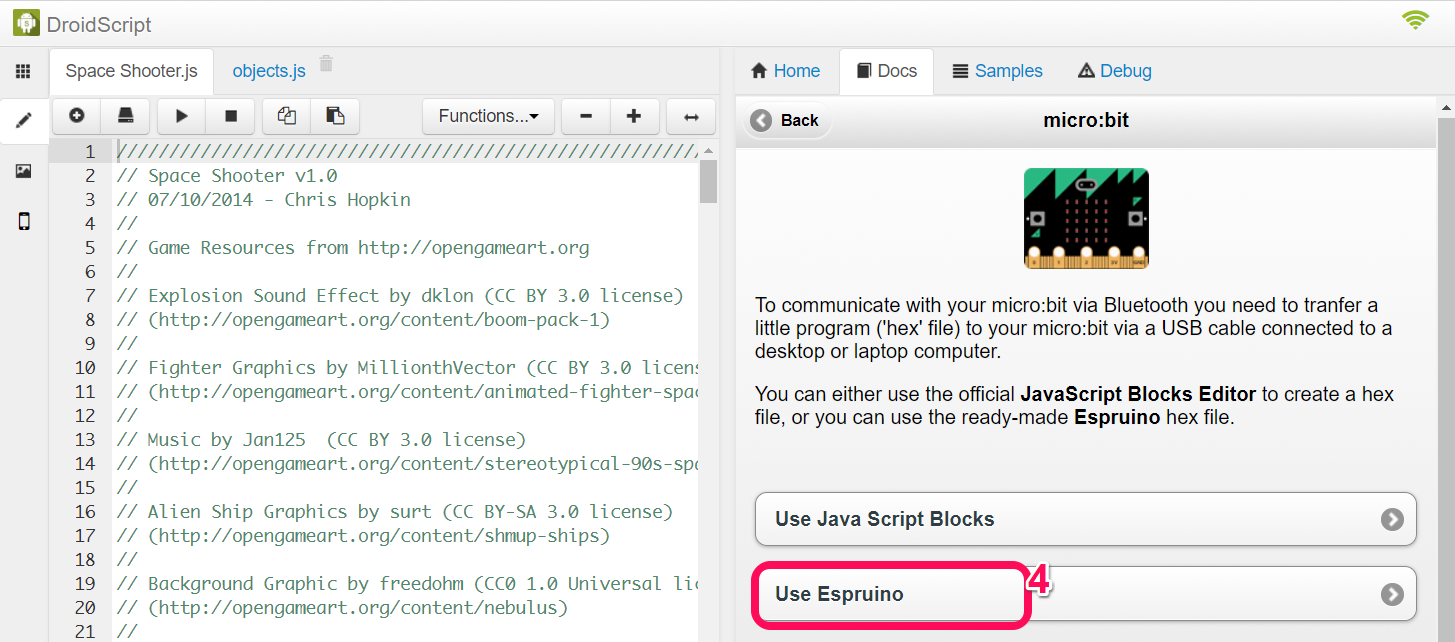Screen dimensions: 1455x642
Task: Decrease font size with minus button
Action: [x=586, y=116]
